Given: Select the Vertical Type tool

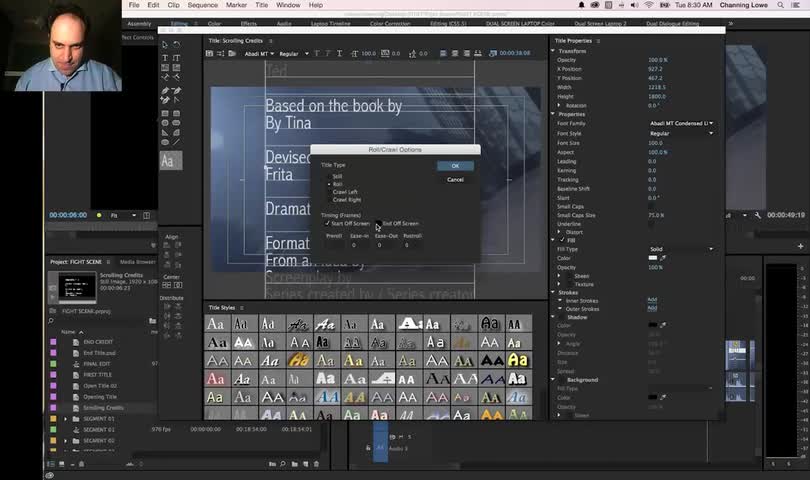Looking at the screenshot, I should click(177, 57).
